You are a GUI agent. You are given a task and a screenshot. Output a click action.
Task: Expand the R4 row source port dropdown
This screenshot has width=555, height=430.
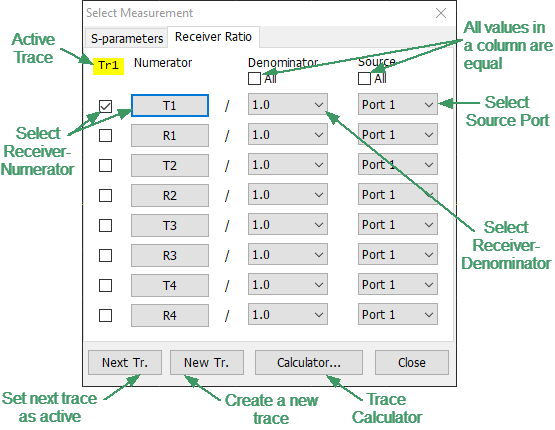coord(398,315)
